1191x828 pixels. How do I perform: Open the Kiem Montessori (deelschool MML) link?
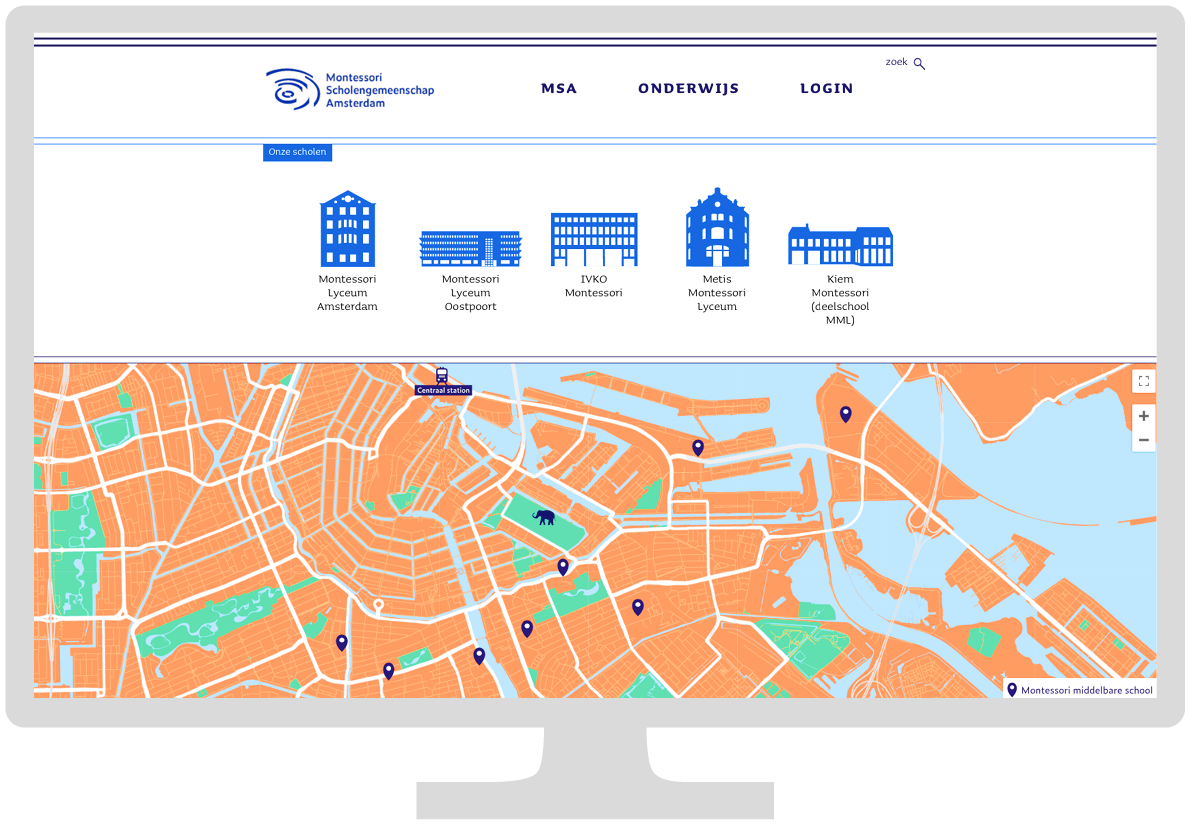[x=840, y=300]
